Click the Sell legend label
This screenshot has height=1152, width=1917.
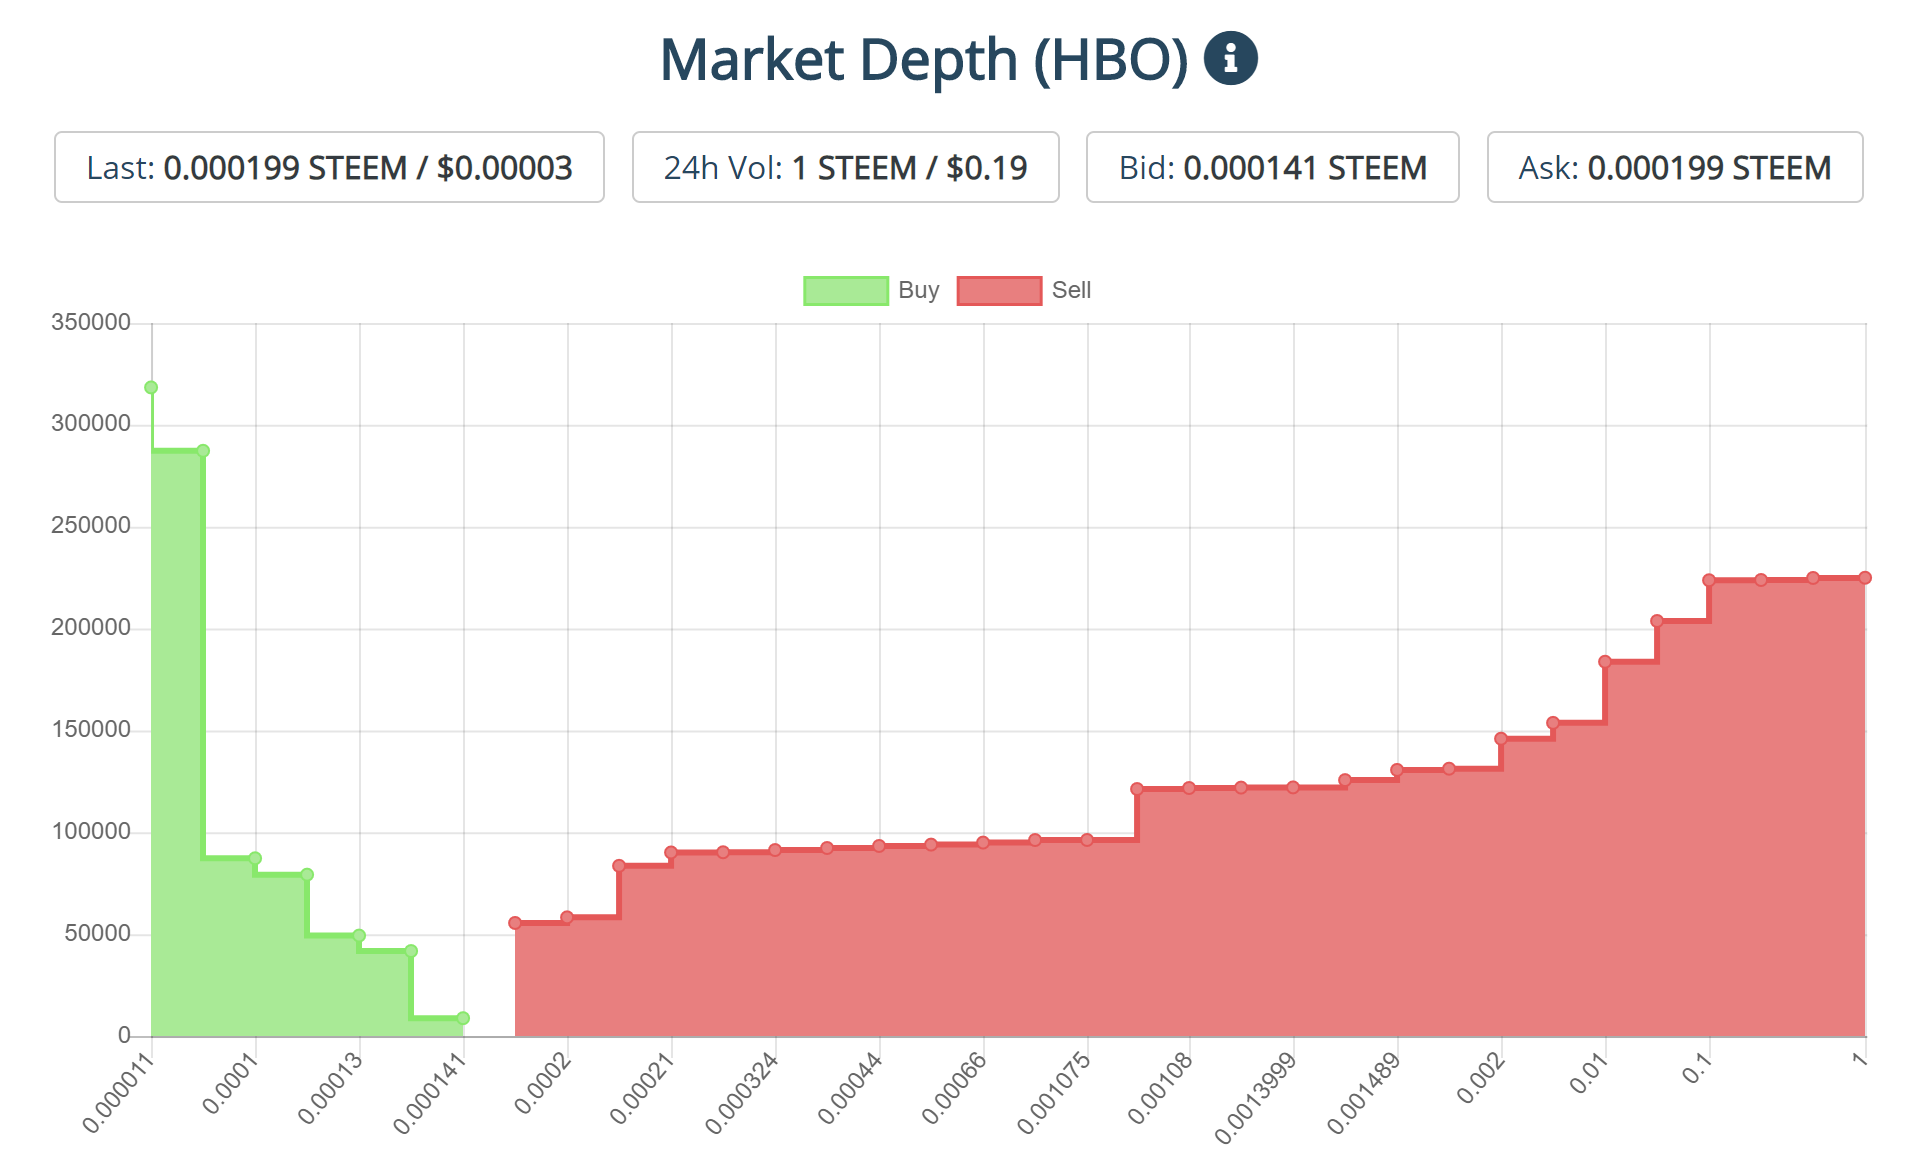pyautogui.click(x=1071, y=290)
